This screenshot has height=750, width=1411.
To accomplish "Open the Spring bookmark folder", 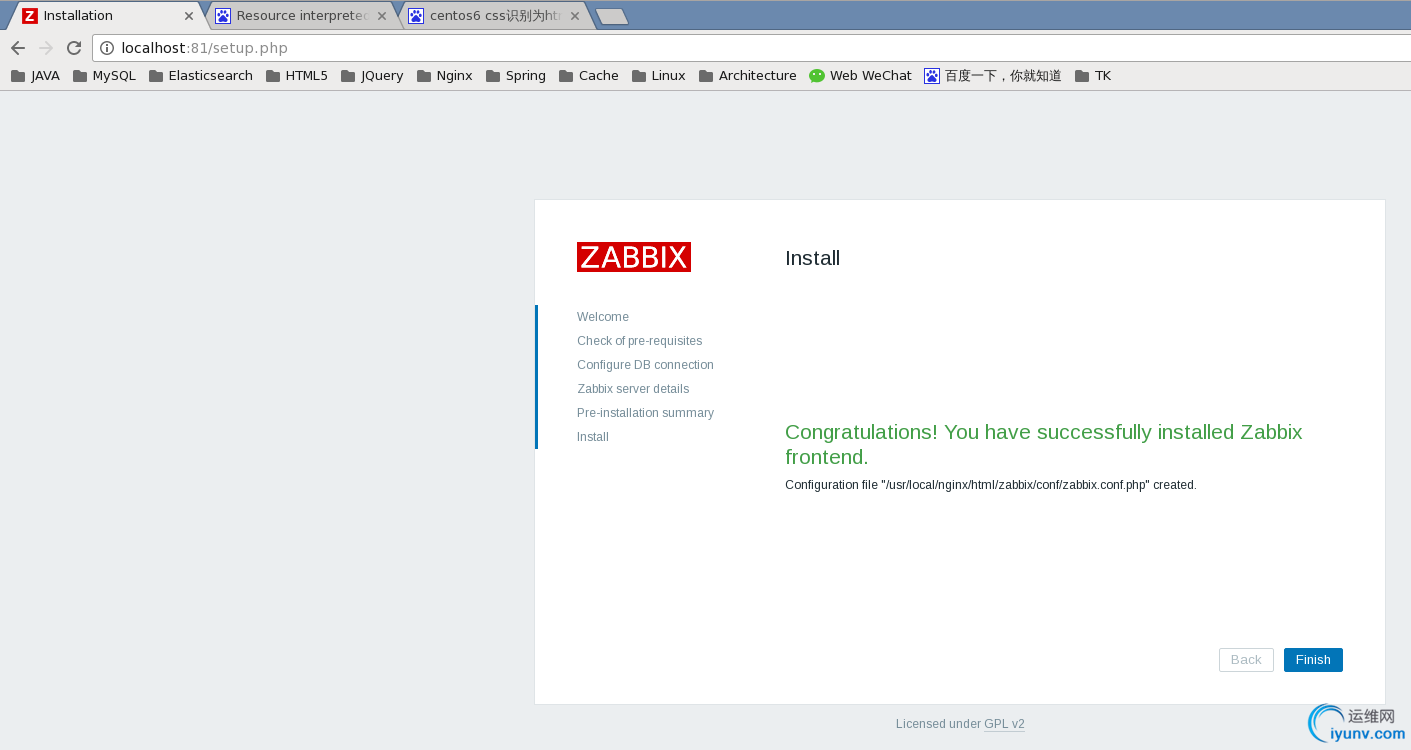I will pyautogui.click(x=516, y=76).
